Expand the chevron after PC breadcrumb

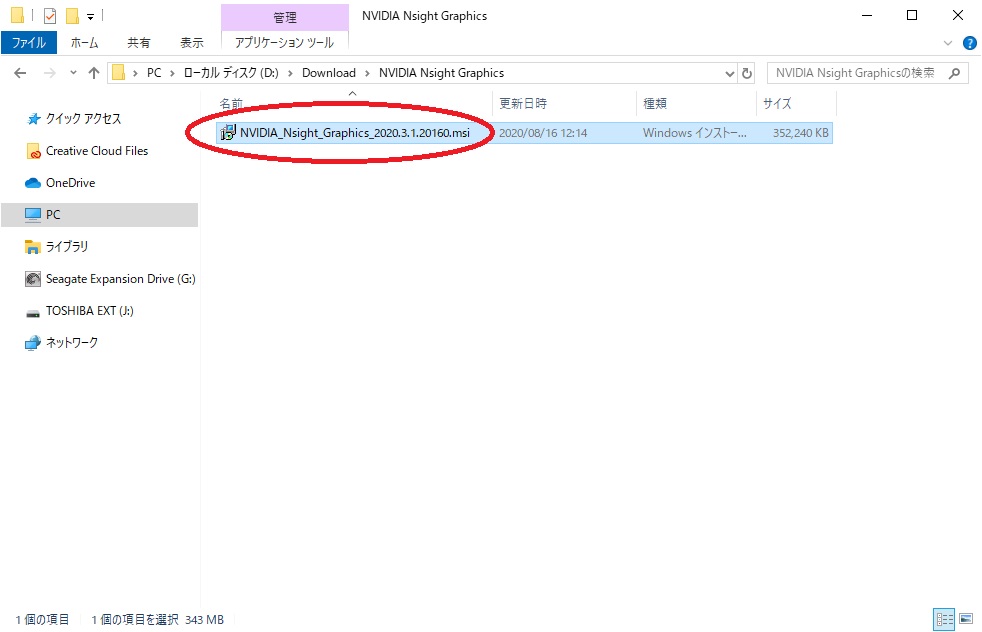172,73
